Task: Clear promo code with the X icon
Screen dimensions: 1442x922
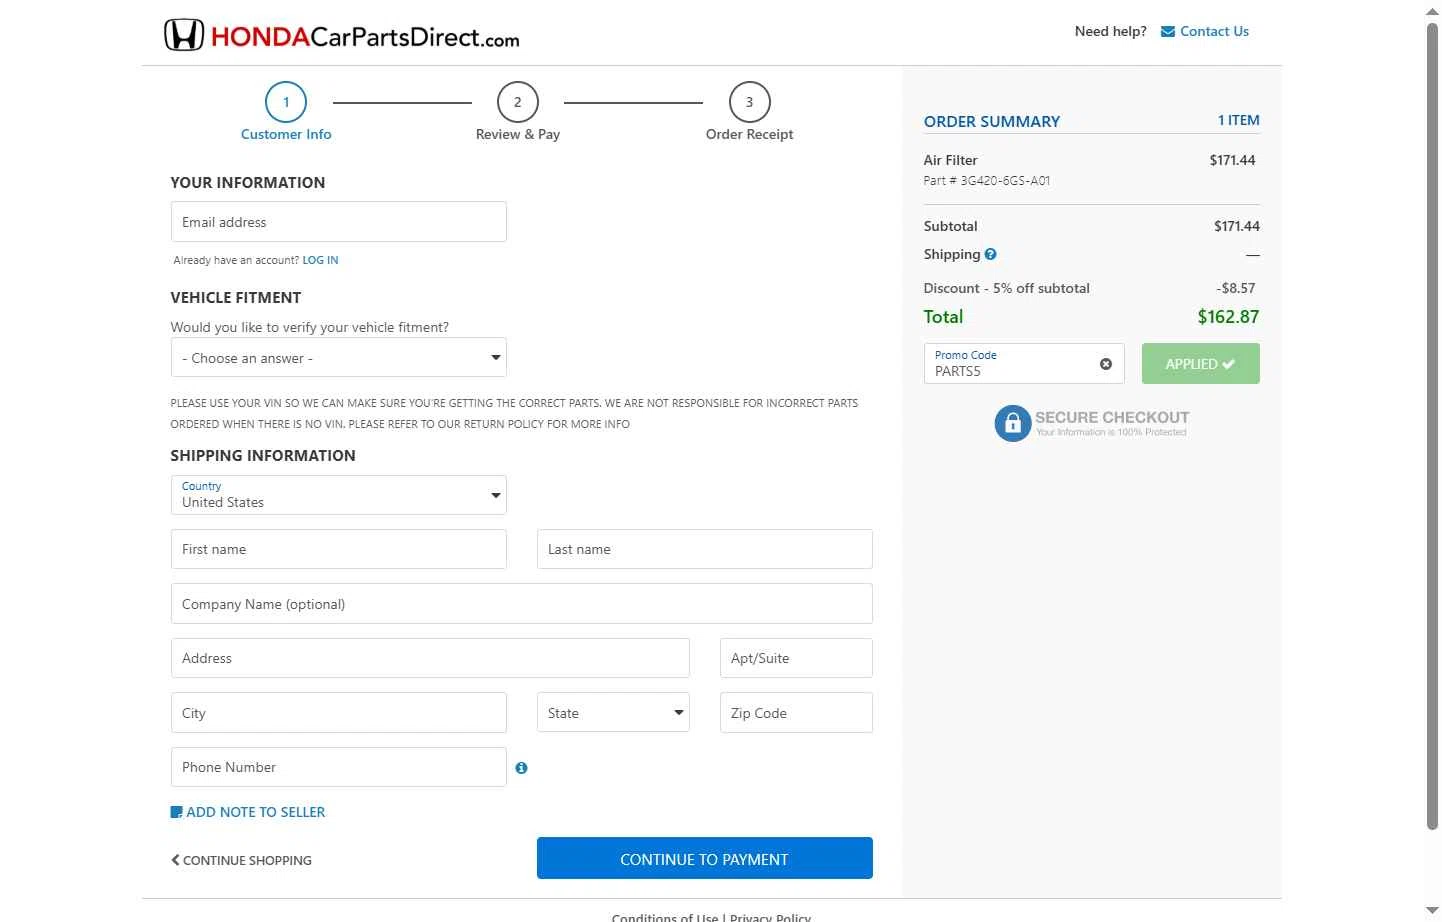Action: (x=1105, y=364)
